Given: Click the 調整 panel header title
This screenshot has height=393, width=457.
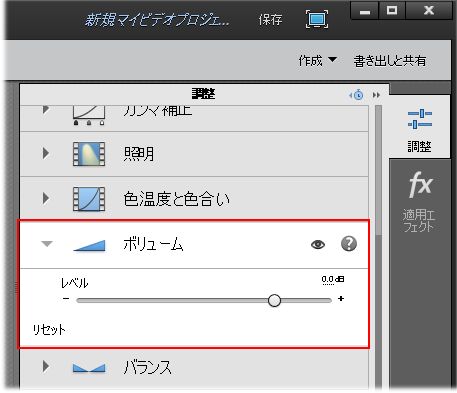Looking at the screenshot, I should [x=203, y=94].
